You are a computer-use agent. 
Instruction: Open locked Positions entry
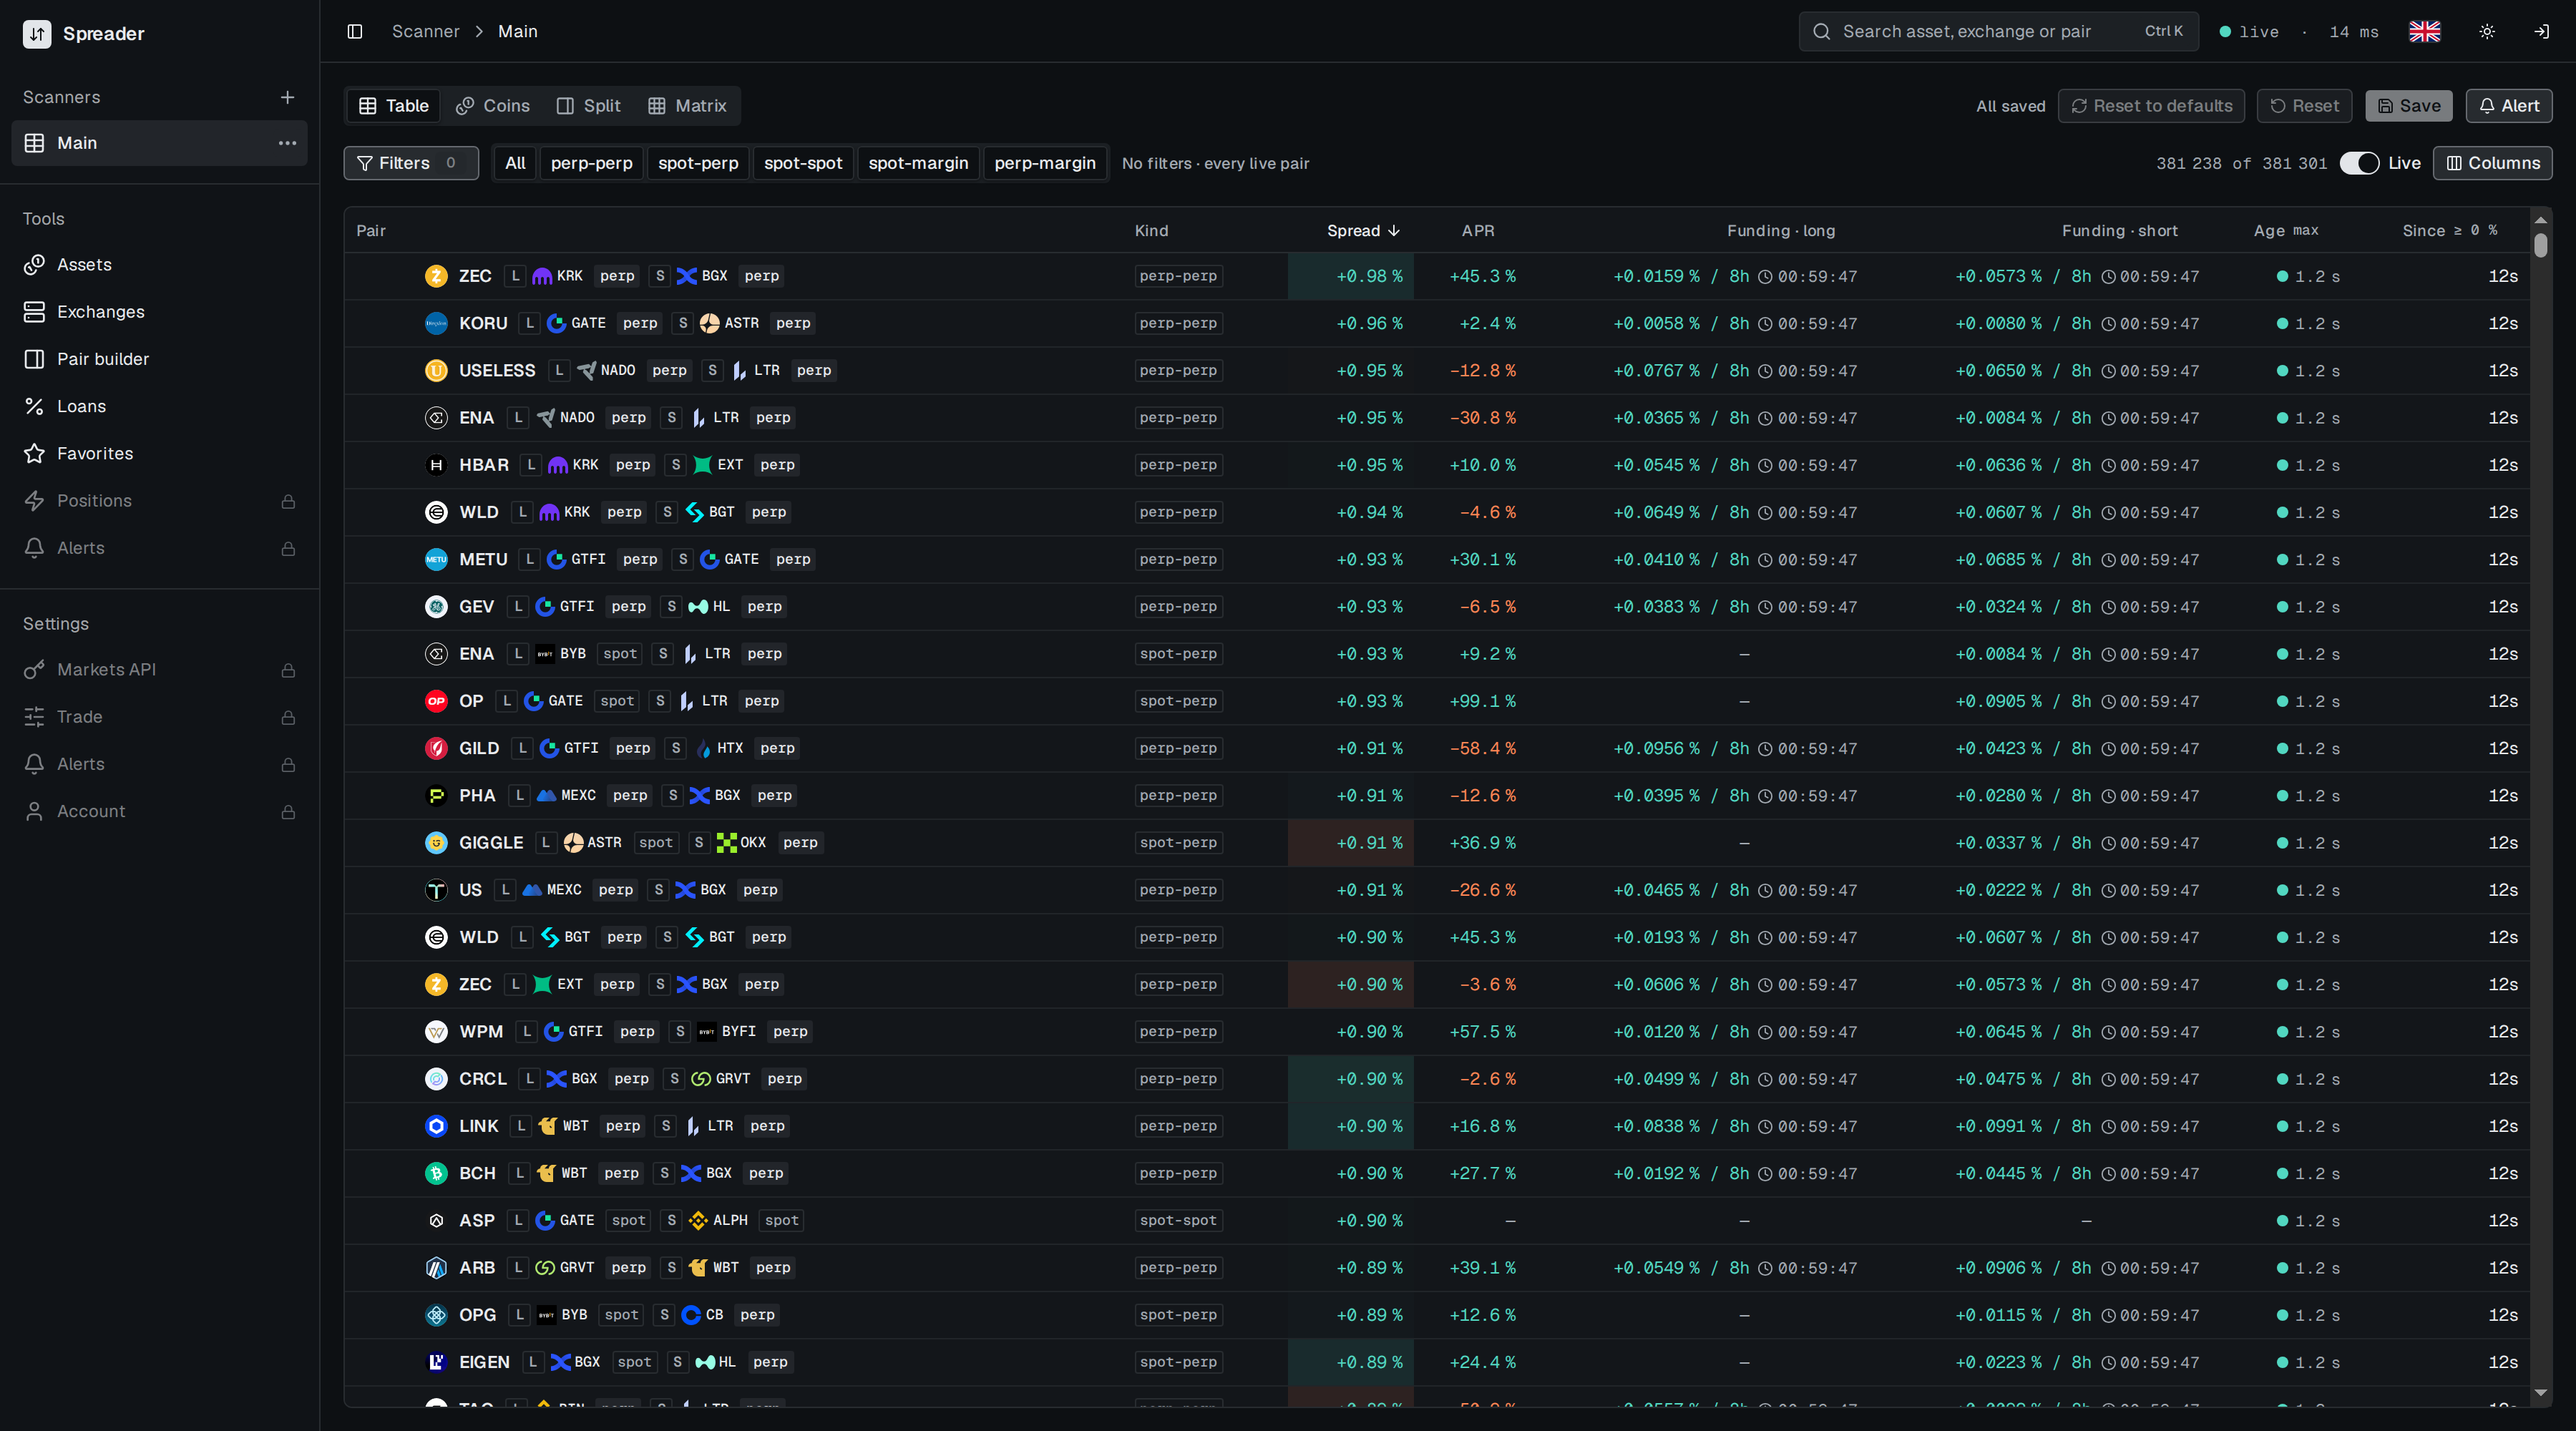(x=159, y=501)
